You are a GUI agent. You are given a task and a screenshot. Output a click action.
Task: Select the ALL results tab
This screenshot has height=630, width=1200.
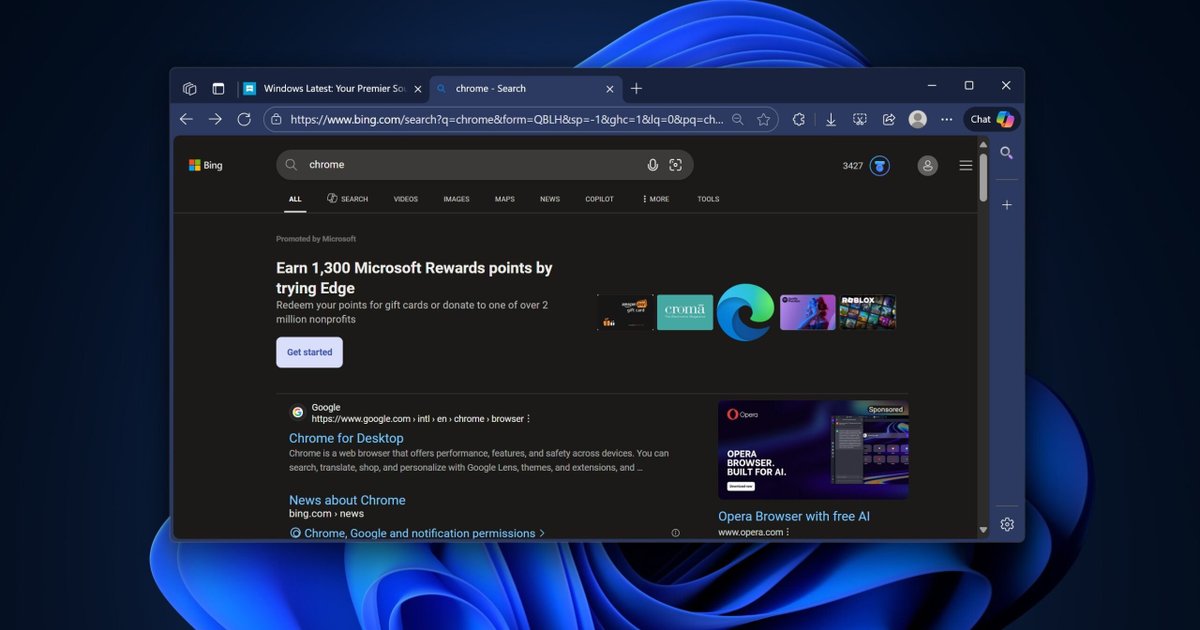point(295,199)
